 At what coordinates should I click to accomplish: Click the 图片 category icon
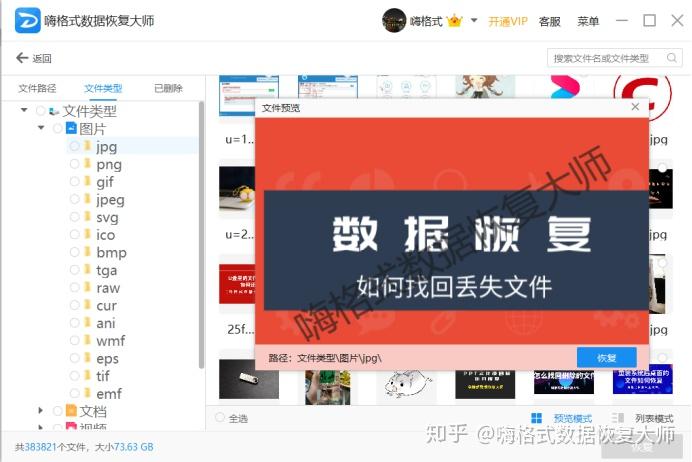(72, 129)
